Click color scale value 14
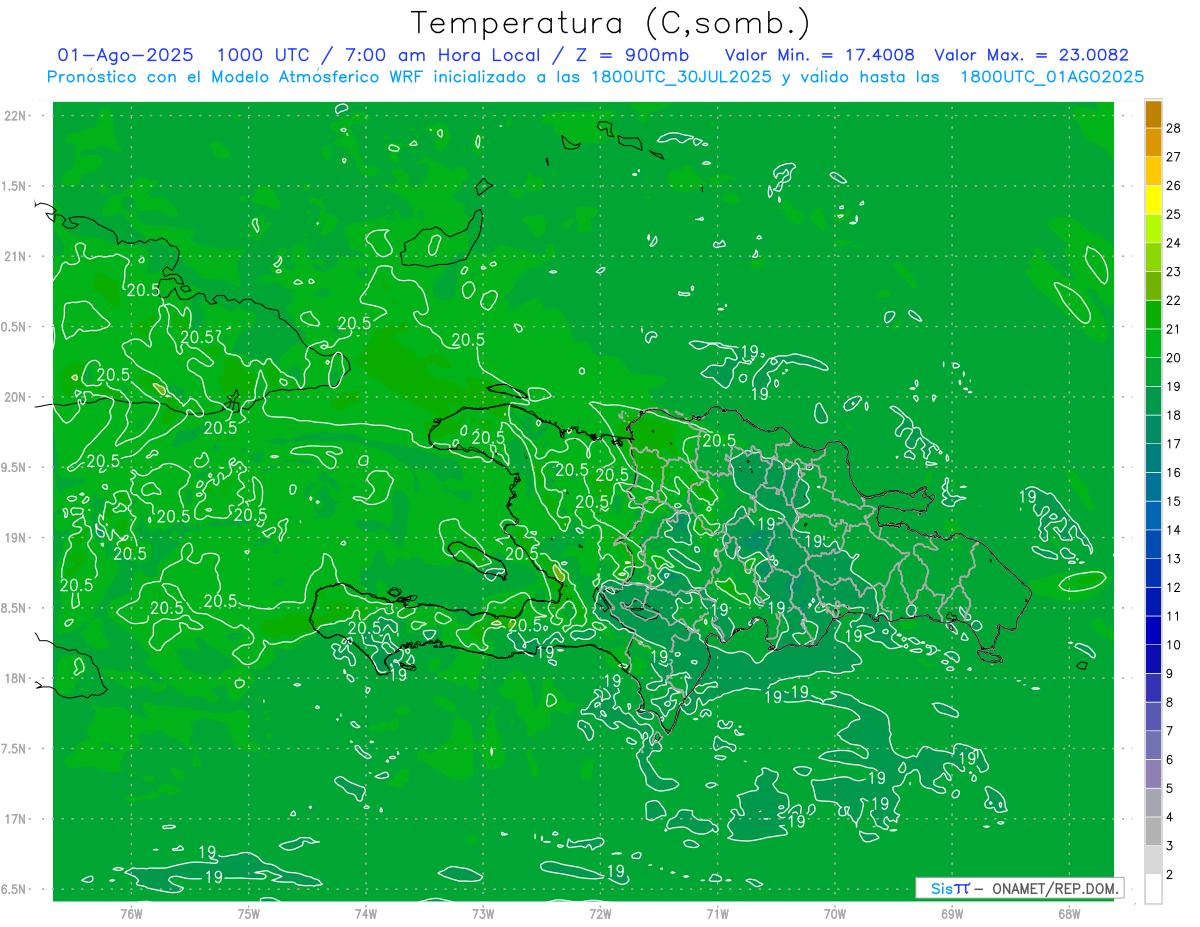This screenshot has width=1200, height=927. pyautogui.click(x=1174, y=530)
